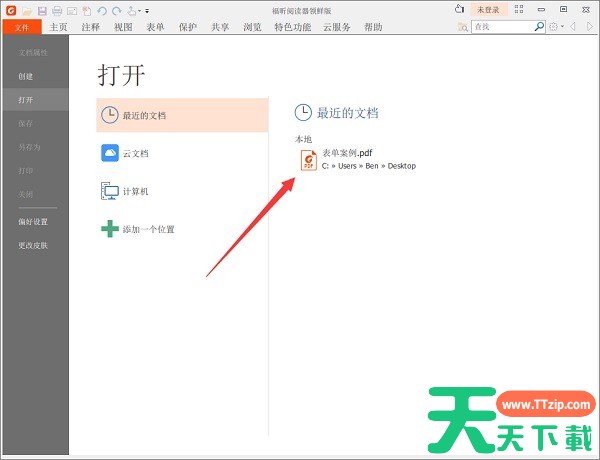Image resolution: width=600 pixels, height=460 pixels.
Task: Open the 云服务 ribbon tab
Action: click(x=336, y=27)
